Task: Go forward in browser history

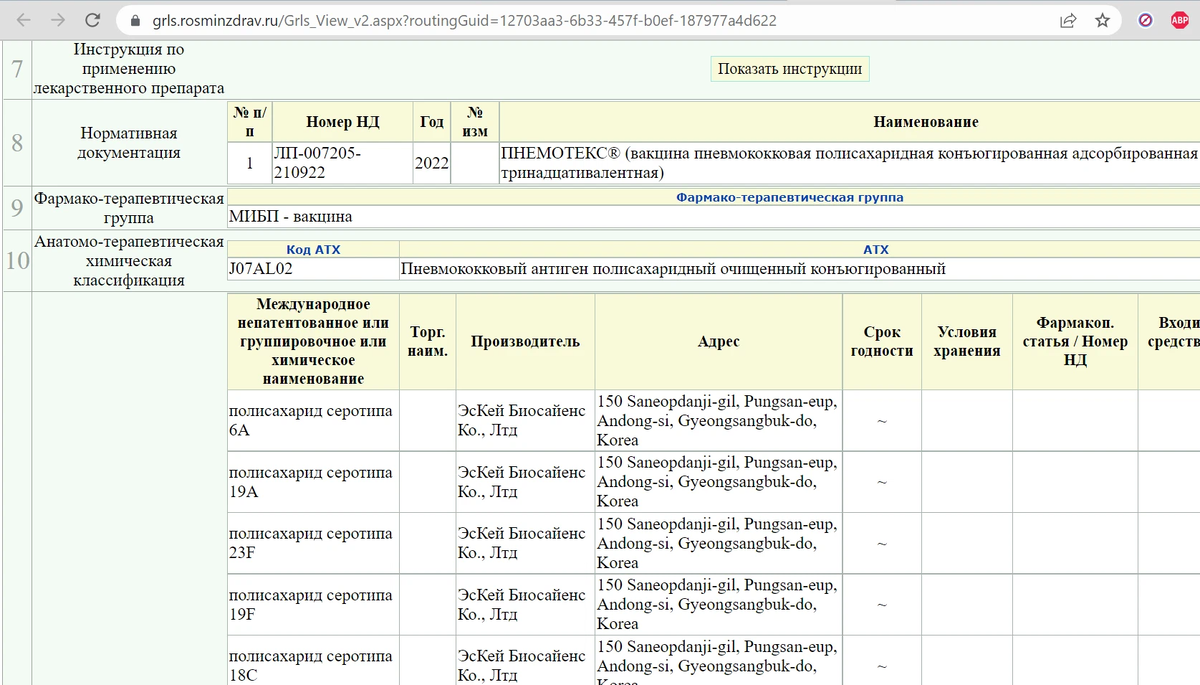Action: tap(57, 20)
